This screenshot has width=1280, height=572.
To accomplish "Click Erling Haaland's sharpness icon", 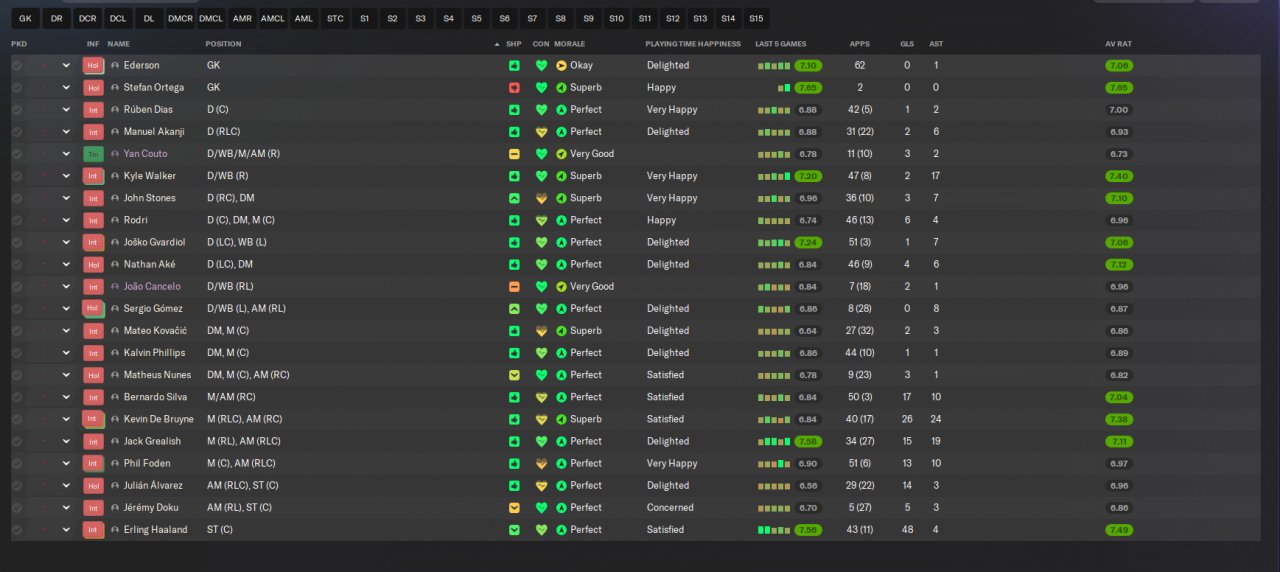I will (x=514, y=530).
